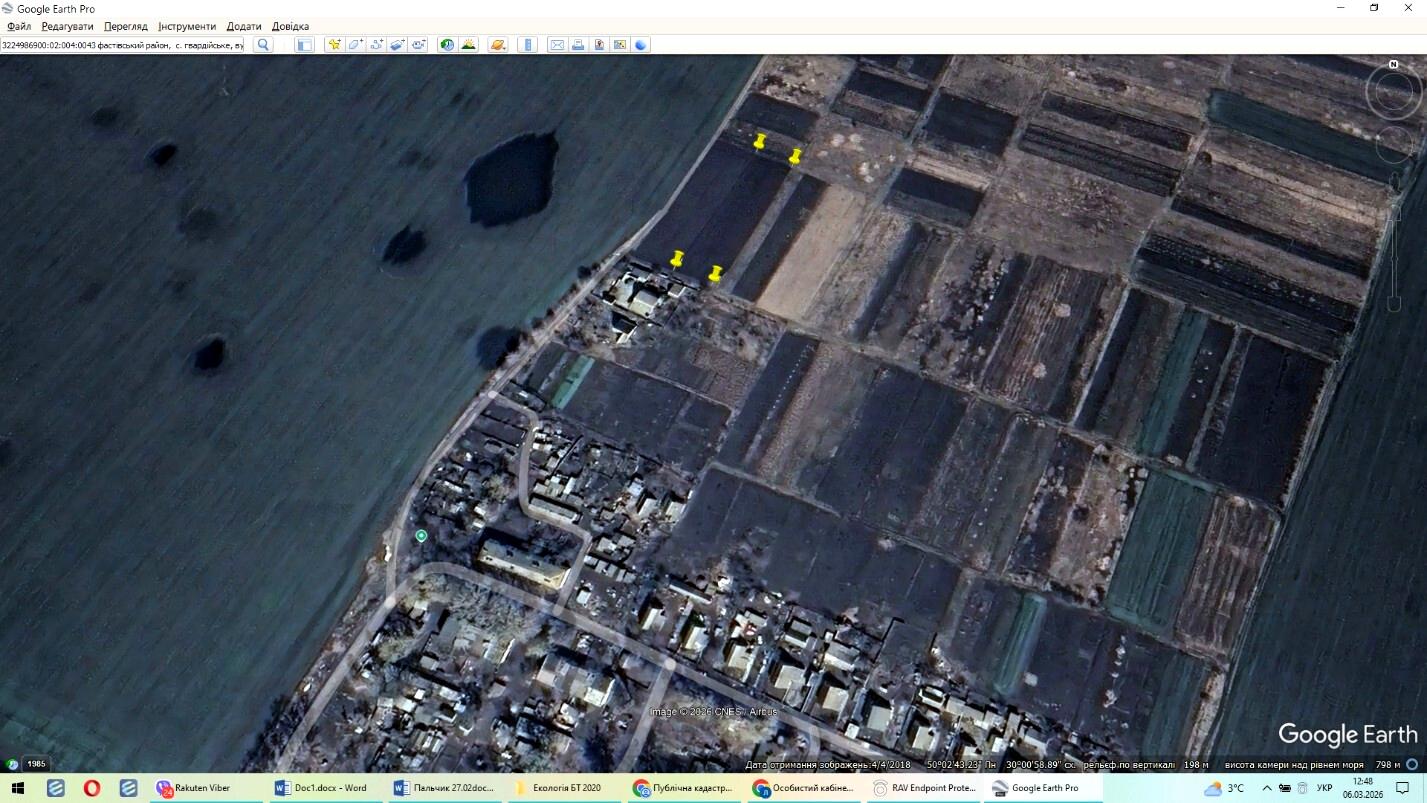Open the Перегляд menu

[126, 26]
